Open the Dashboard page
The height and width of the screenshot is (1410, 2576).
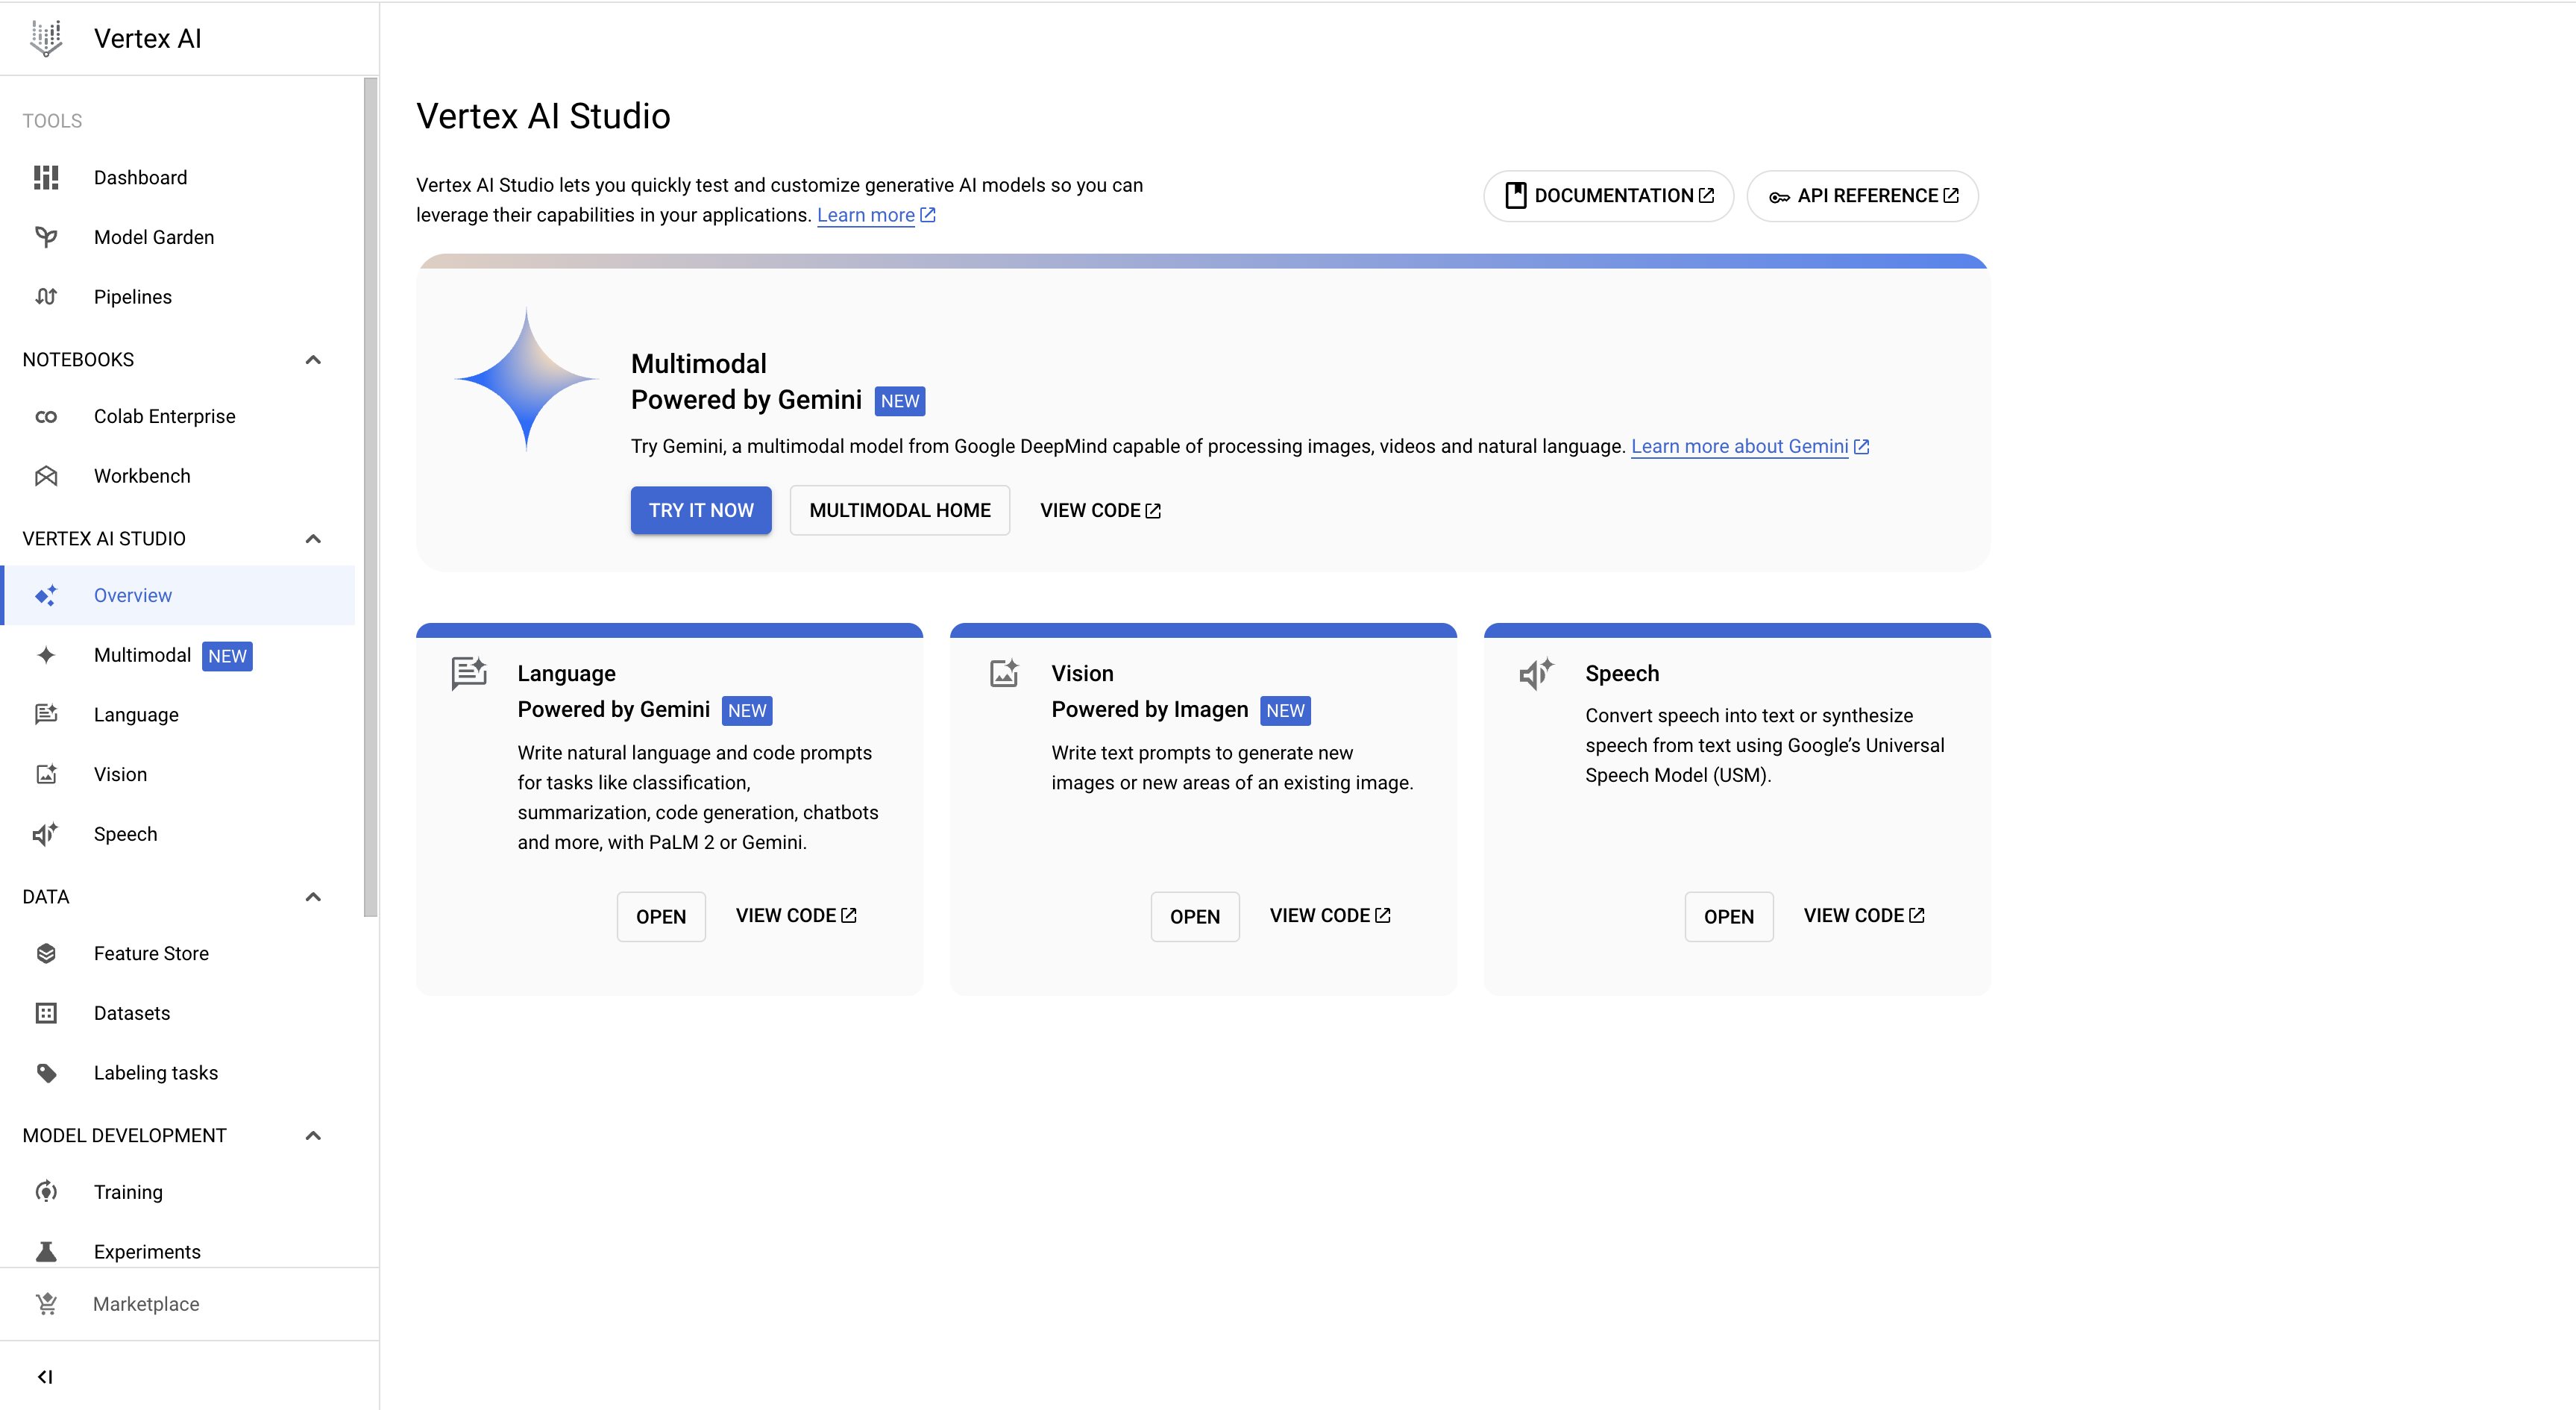click(x=178, y=177)
